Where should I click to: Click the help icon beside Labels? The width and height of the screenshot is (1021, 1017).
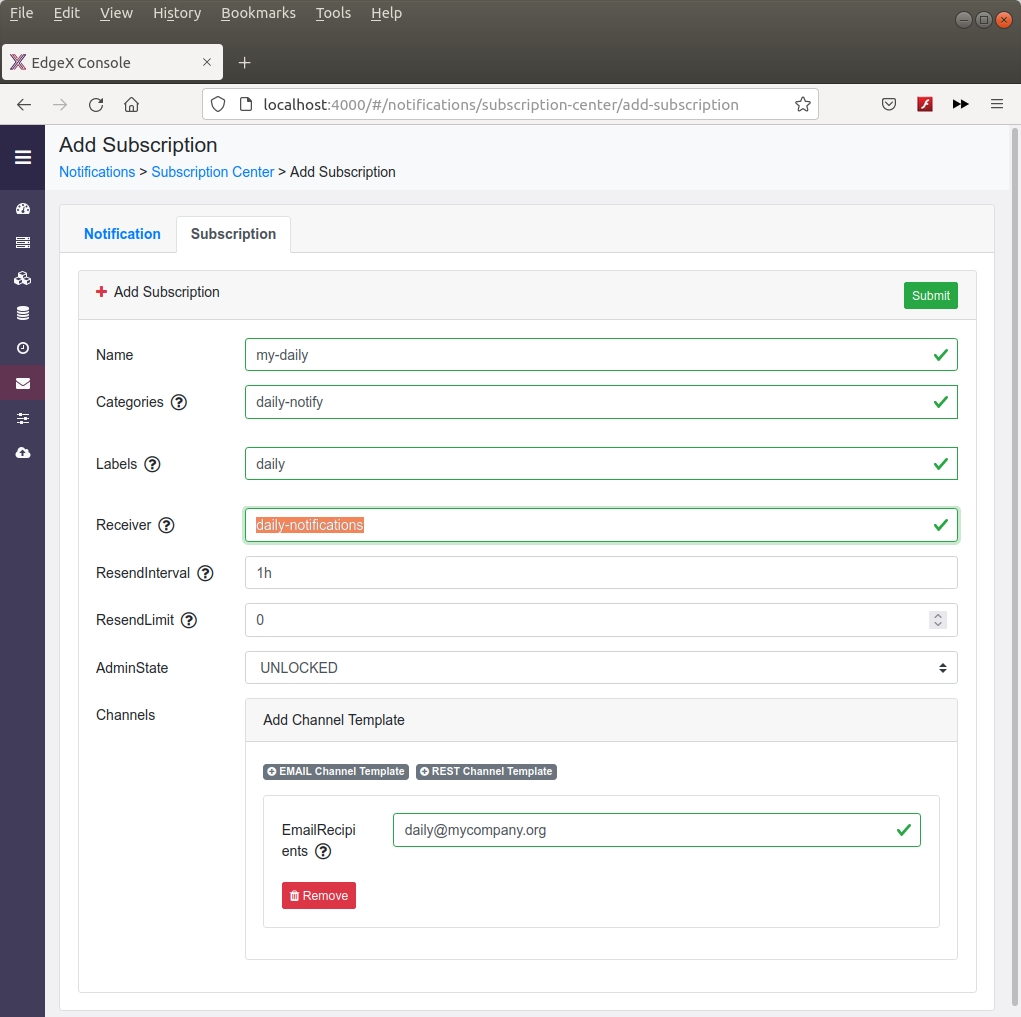(x=152, y=464)
